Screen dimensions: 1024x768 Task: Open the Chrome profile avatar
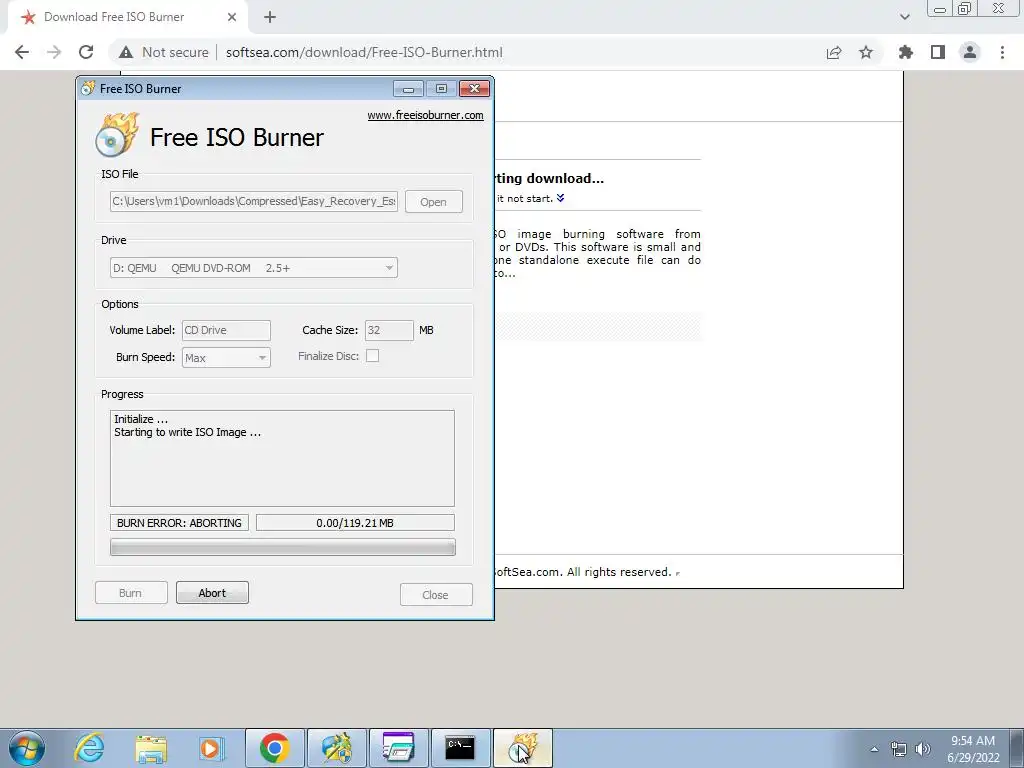tap(970, 52)
